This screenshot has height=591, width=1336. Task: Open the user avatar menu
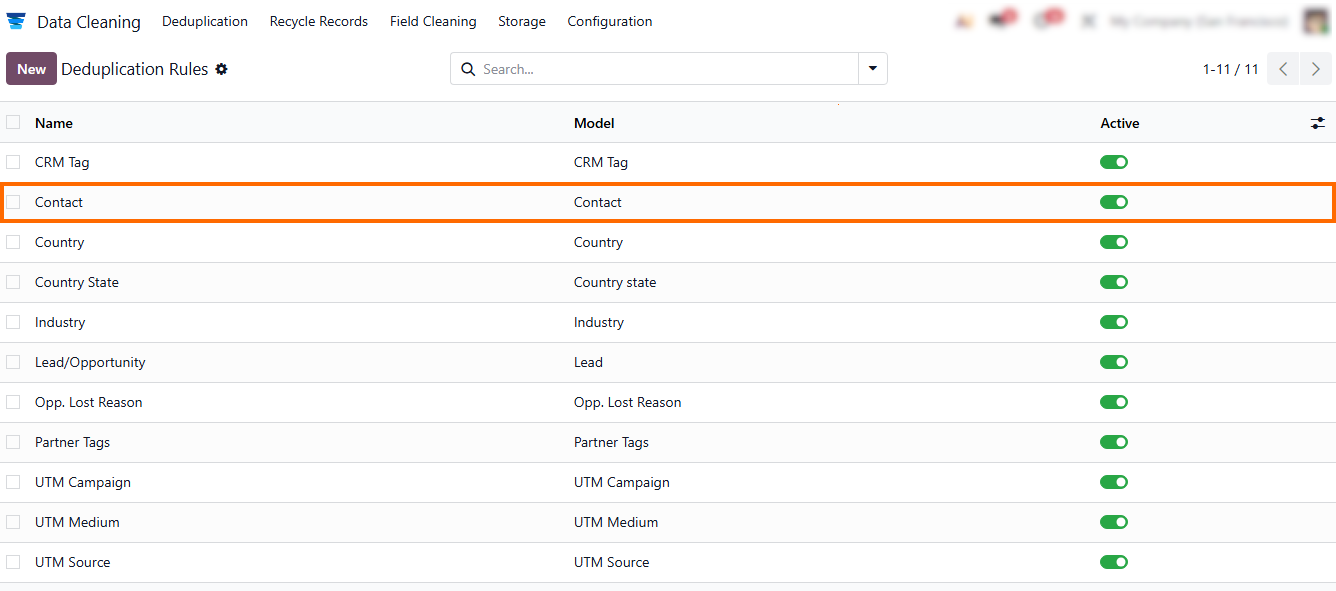tap(1315, 21)
